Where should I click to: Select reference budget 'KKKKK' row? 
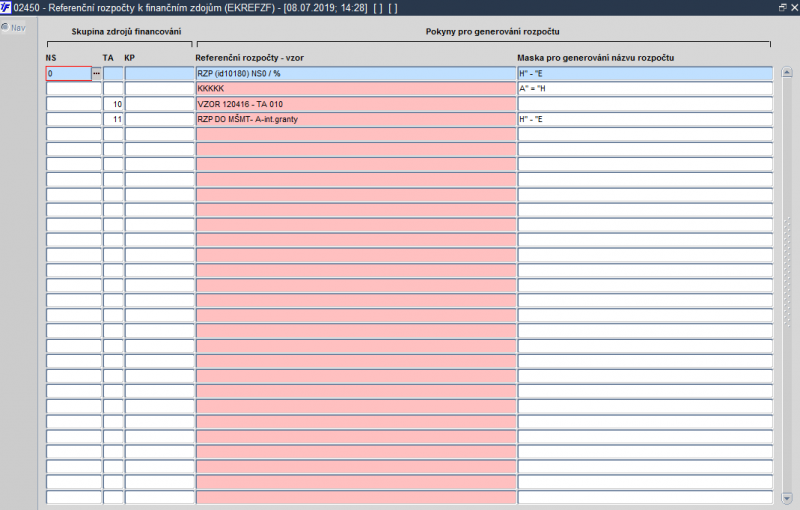pyautogui.click(x=356, y=89)
